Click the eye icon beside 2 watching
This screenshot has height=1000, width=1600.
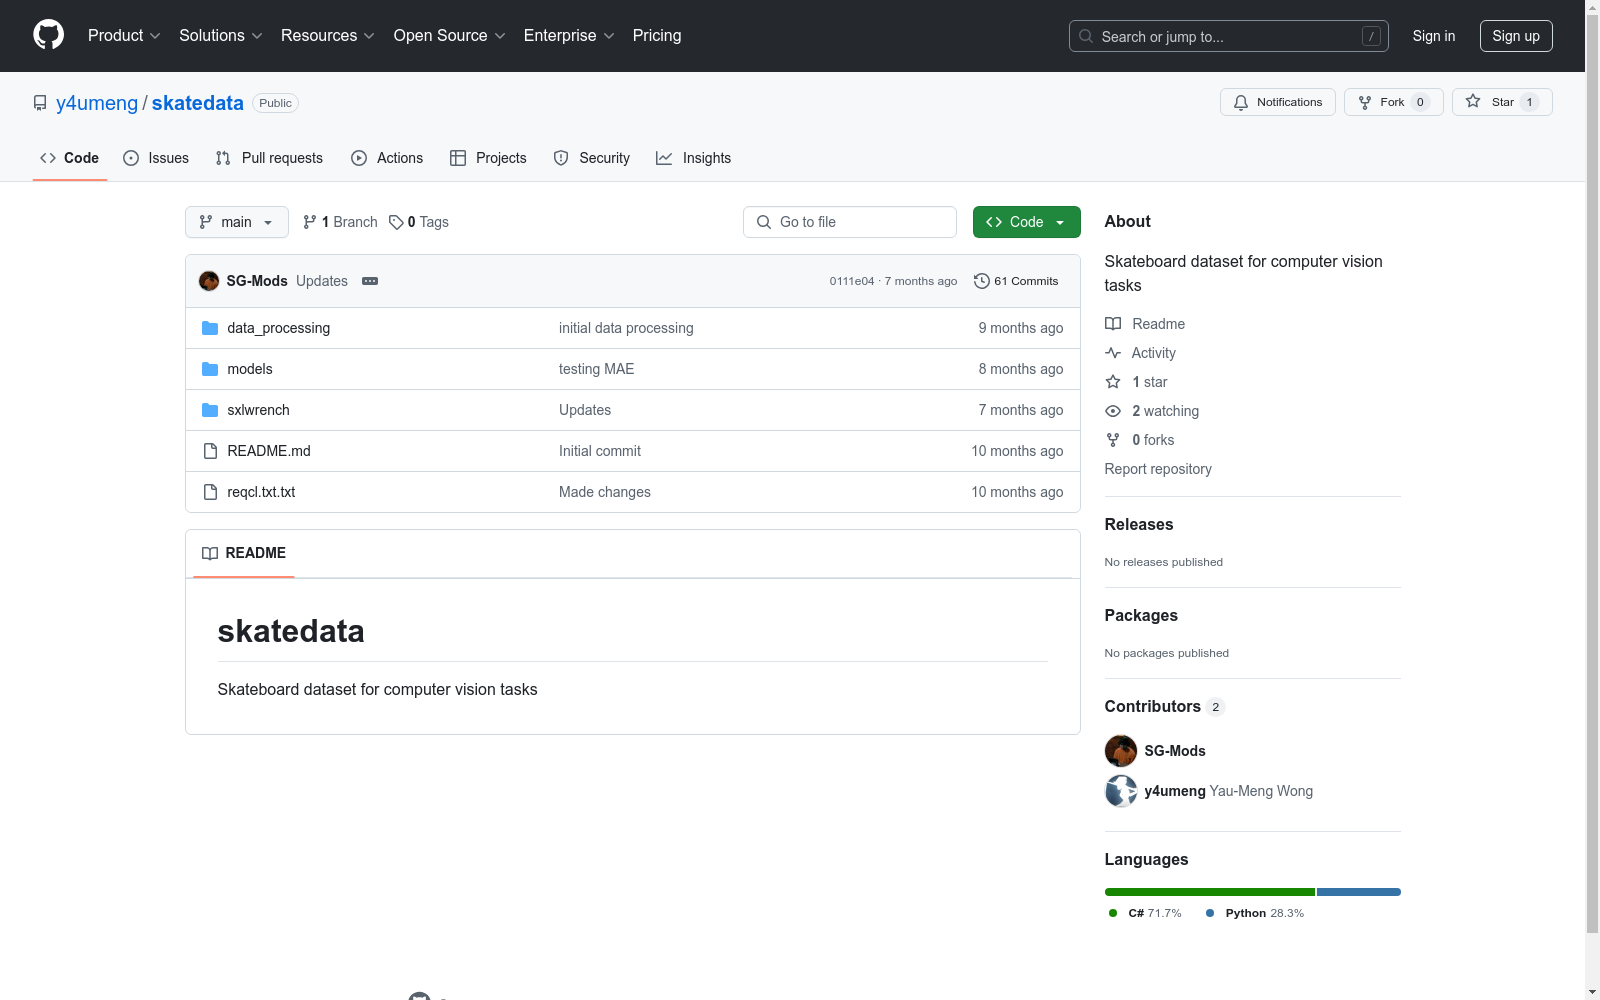[1113, 411]
